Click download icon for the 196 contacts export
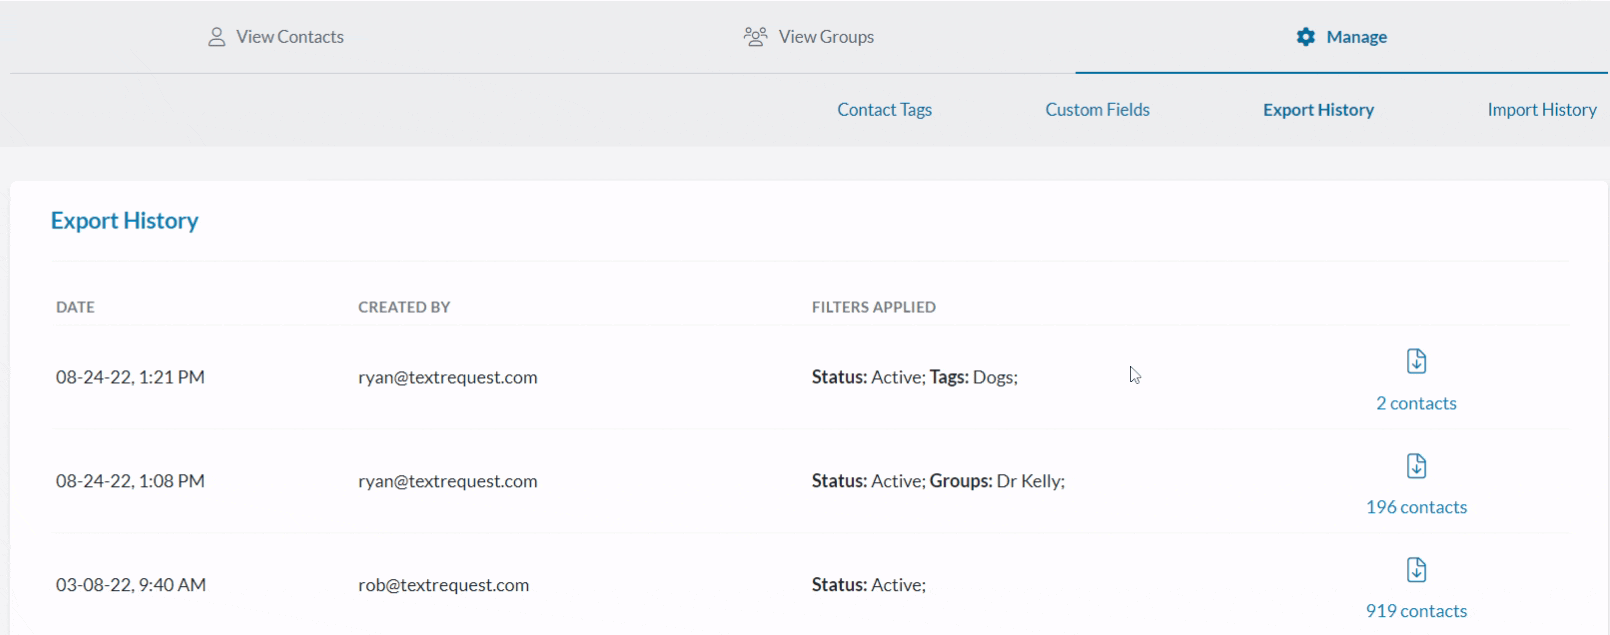This screenshot has height=635, width=1610. 1416,466
